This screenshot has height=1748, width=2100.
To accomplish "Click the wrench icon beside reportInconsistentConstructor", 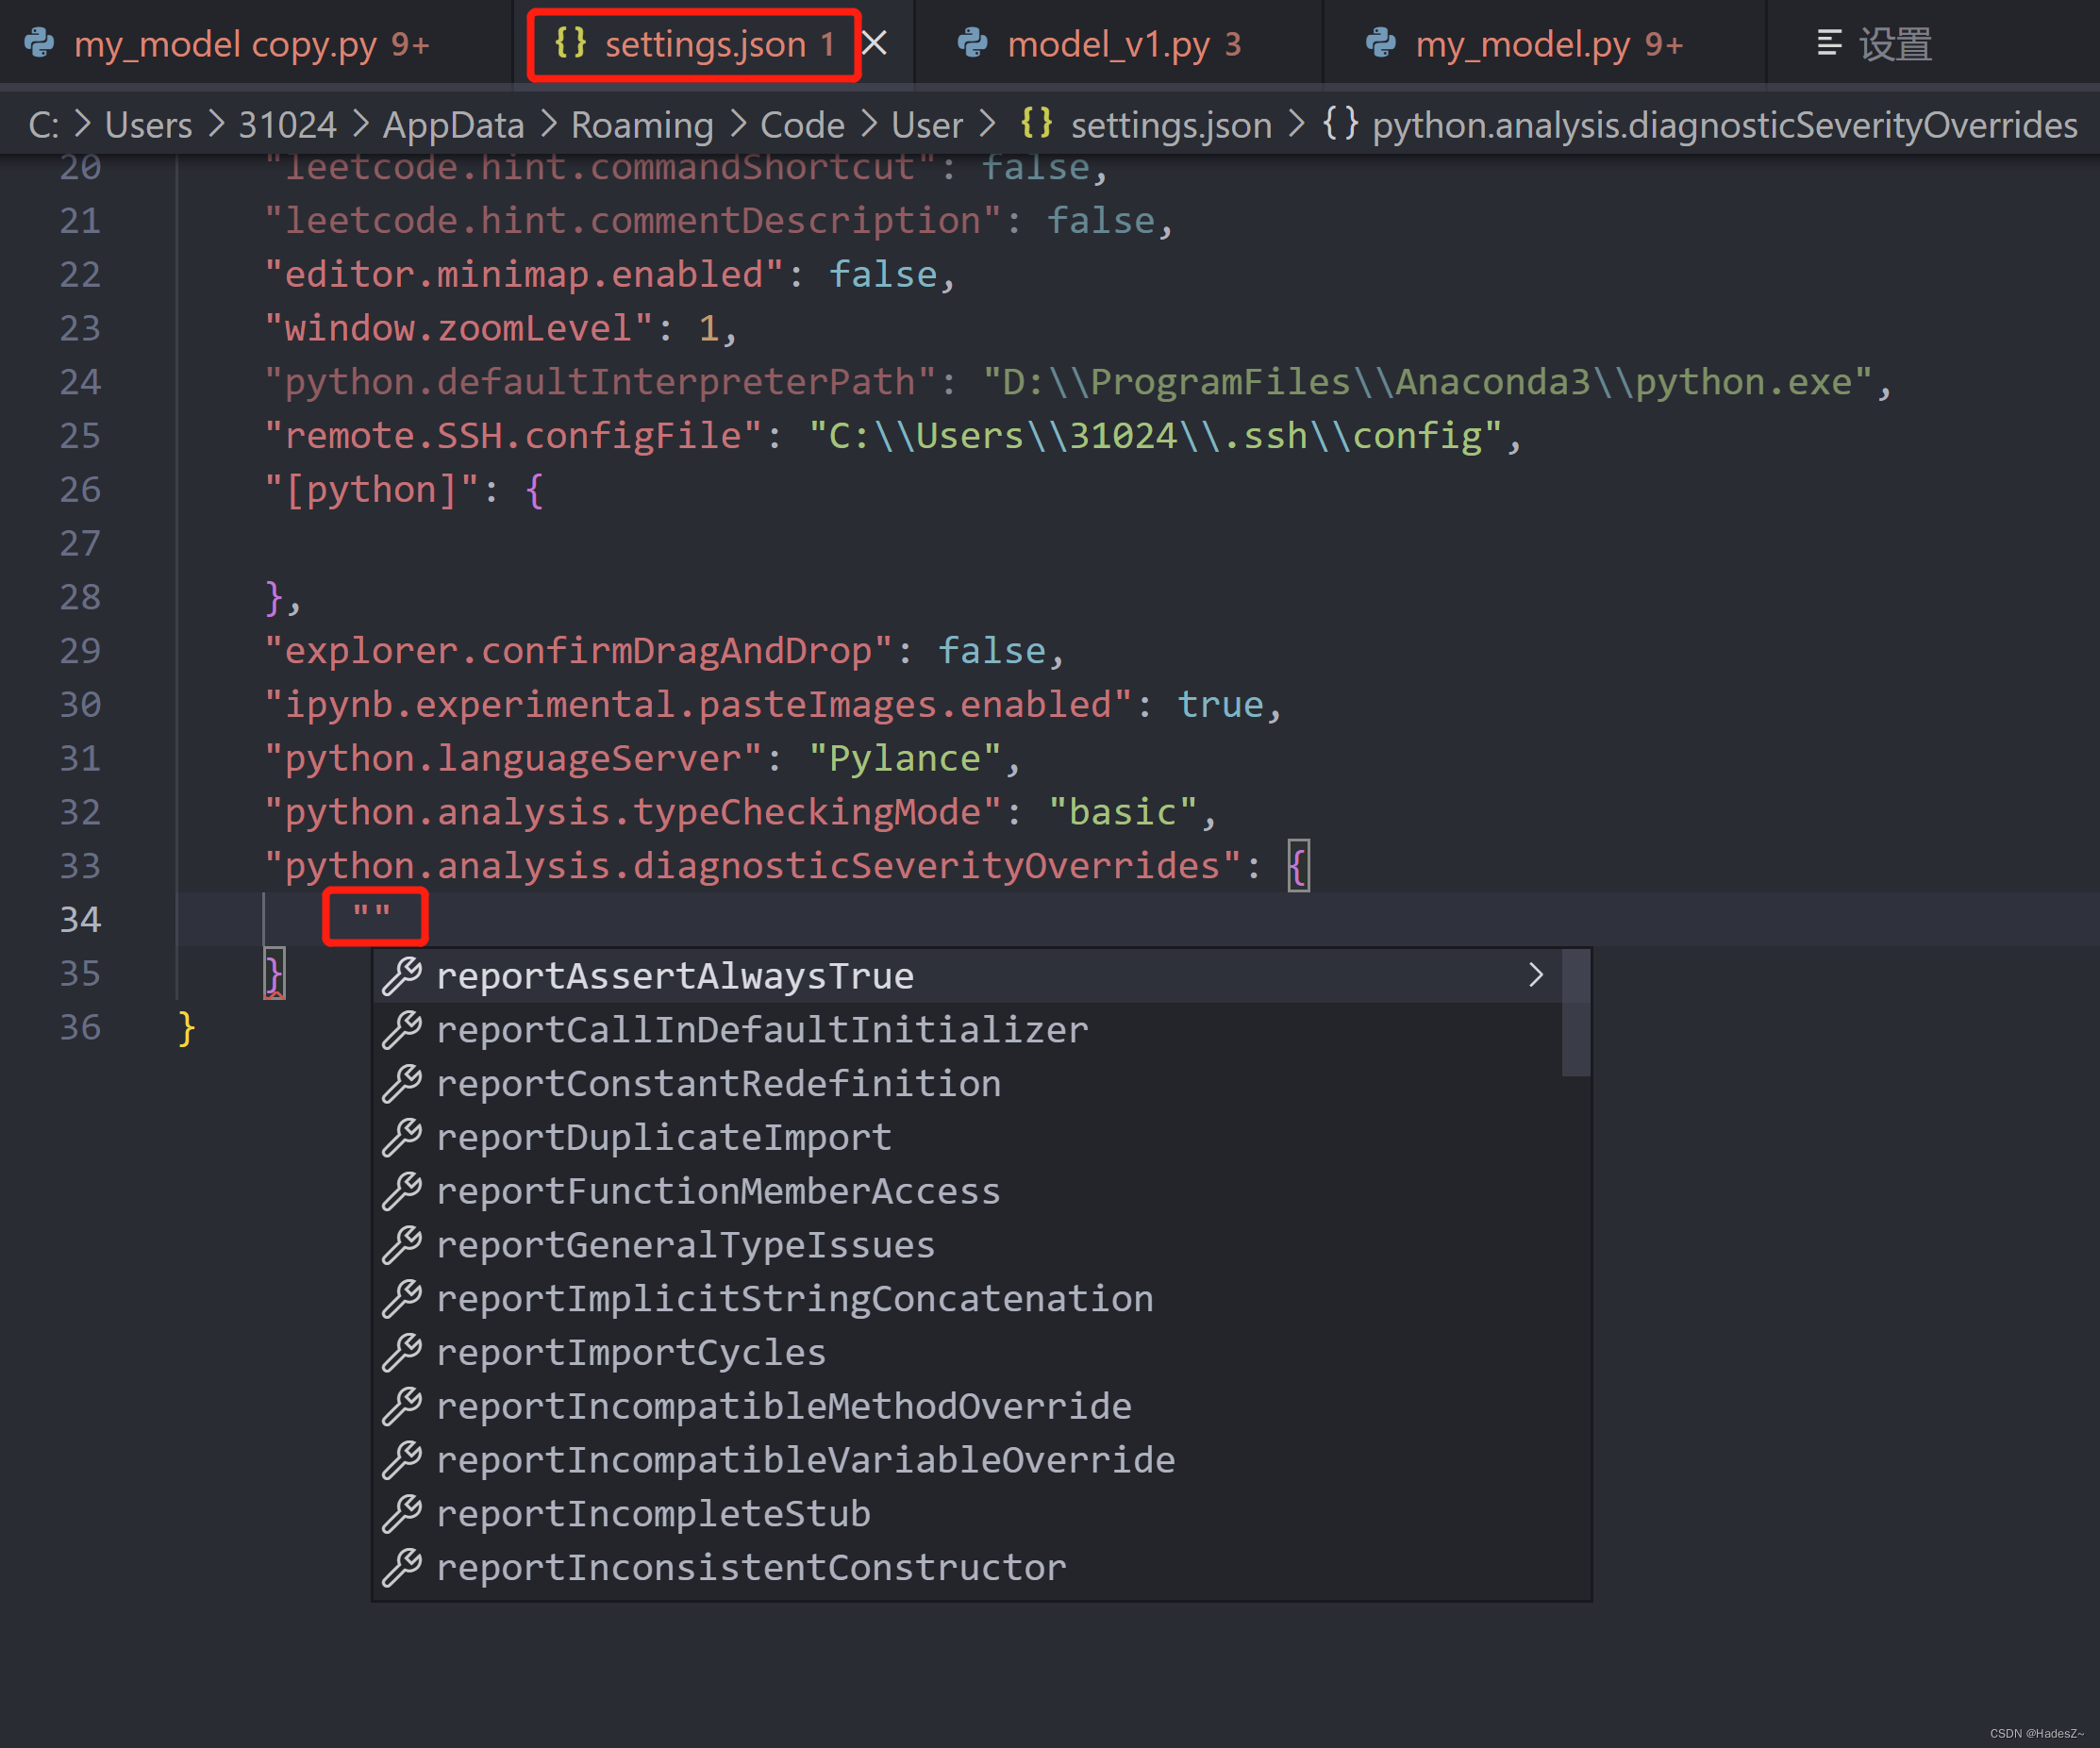I will click(403, 1567).
